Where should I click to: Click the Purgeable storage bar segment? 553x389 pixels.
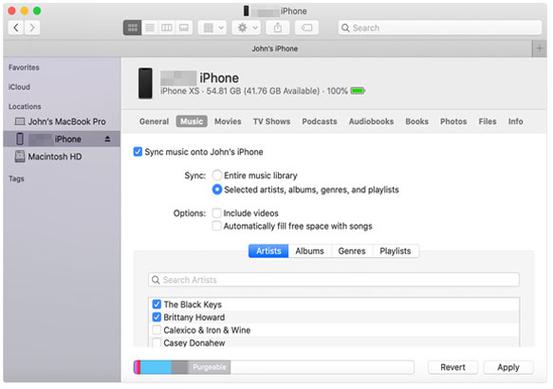(x=209, y=367)
